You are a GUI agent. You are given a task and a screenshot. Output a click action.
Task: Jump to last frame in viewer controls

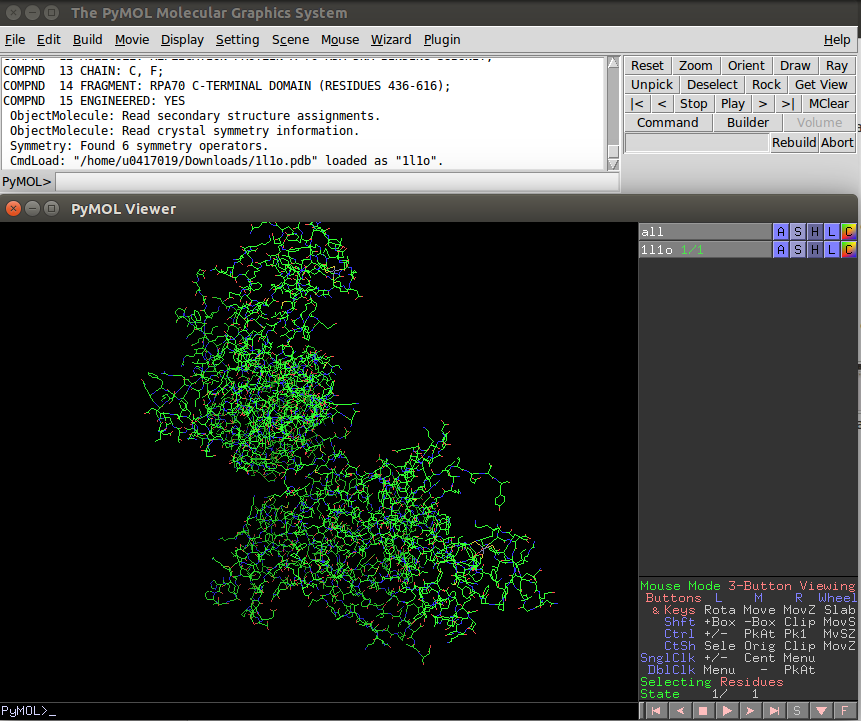point(774,711)
